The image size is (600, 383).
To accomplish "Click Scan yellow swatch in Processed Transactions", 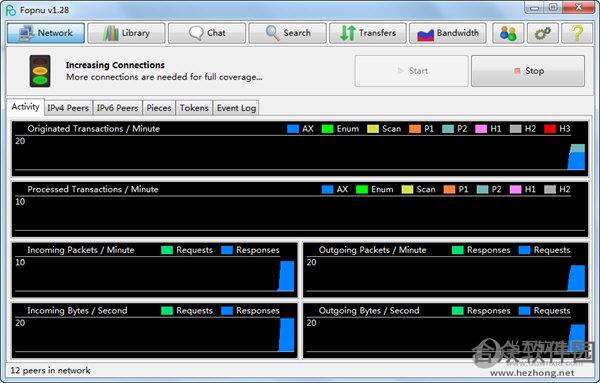I will (407, 189).
